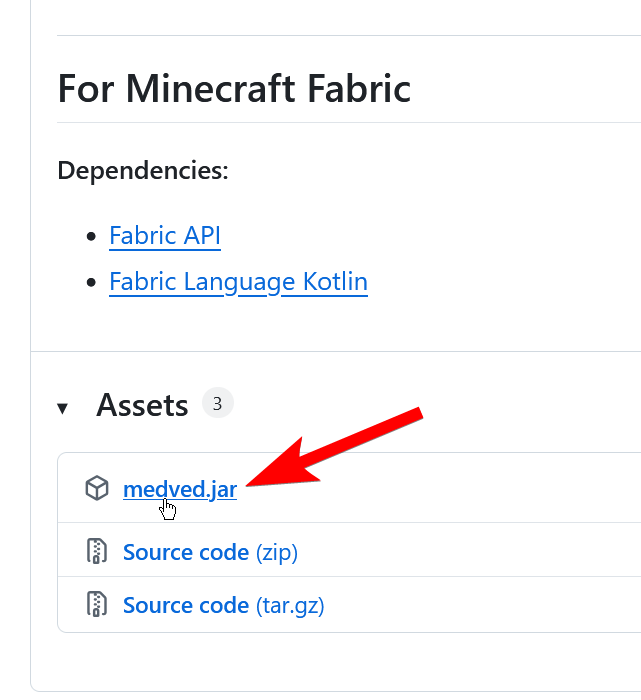
Task: Click the Dependencies: label
Action: pyautogui.click(x=143, y=171)
